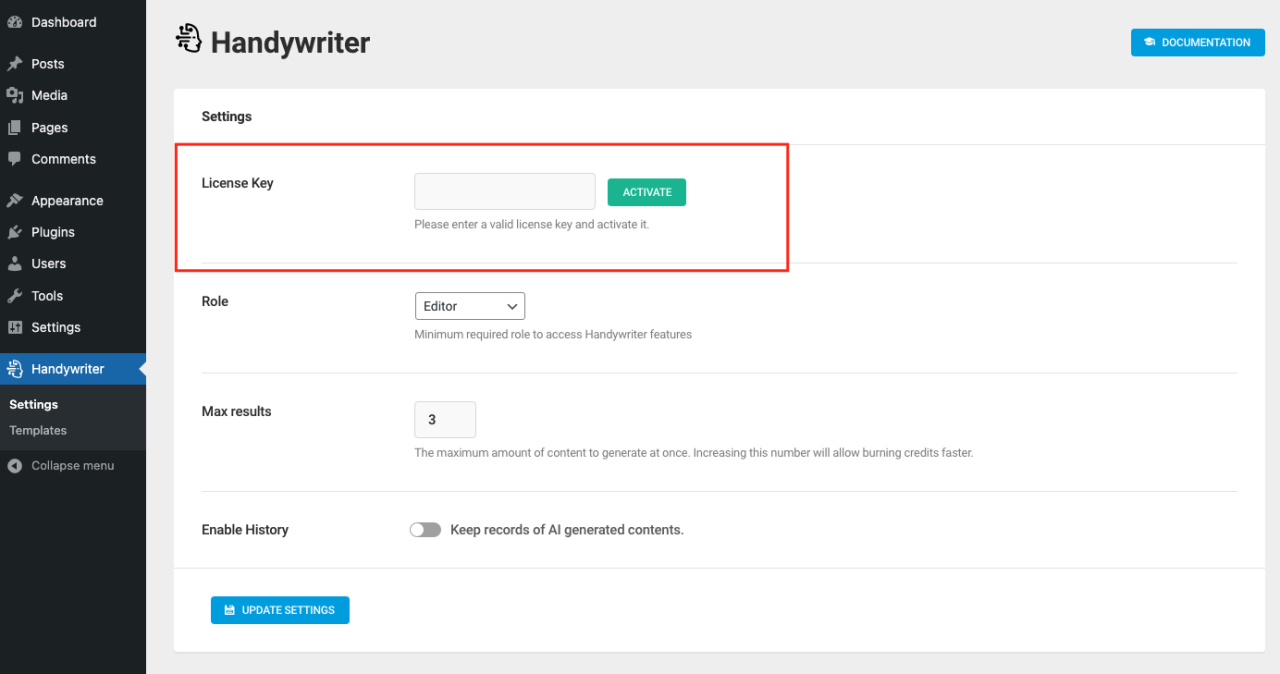Open the DOCUMENTATION page
The image size is (1280, 674).
(x=1197, y=42)
